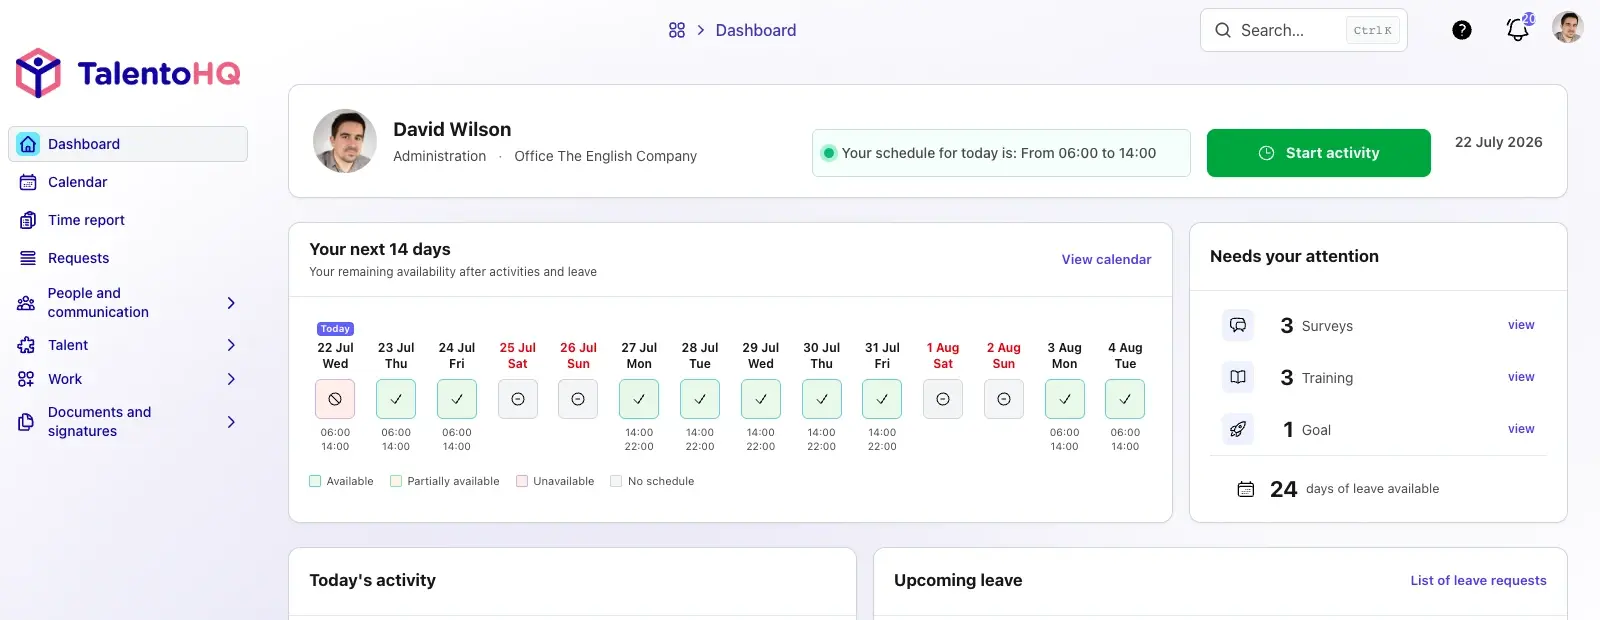1600x620 pixels.
Task: Open Time report in the sidebar
Action: point(128,220)
